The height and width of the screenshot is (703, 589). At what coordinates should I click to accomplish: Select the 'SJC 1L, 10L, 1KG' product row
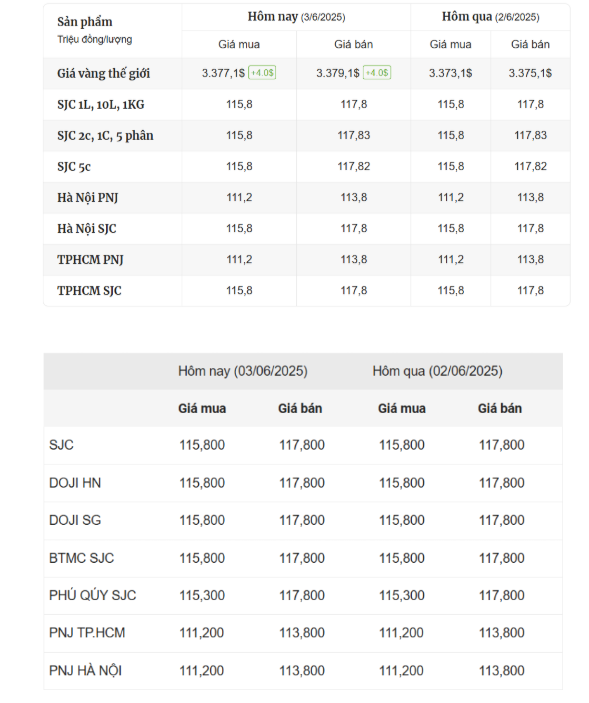307,104
